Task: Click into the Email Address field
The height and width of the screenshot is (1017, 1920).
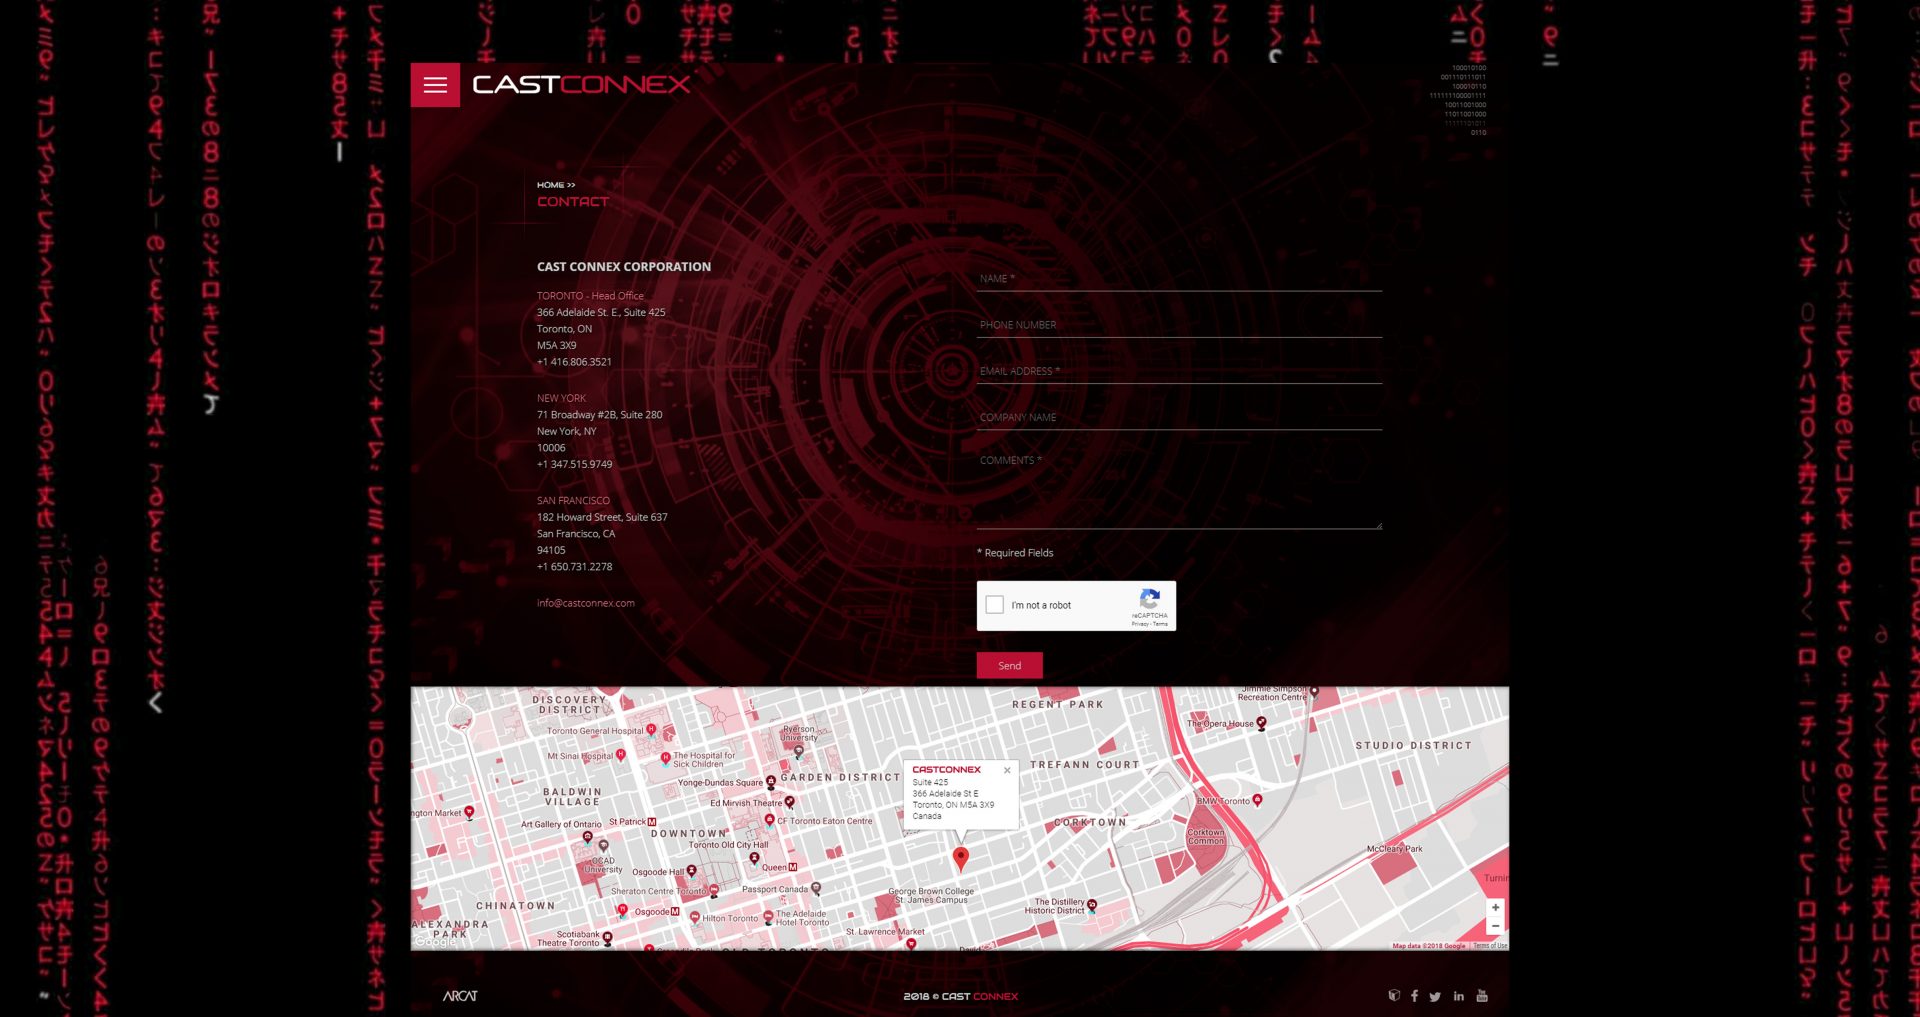Action: coord(1178,371)
